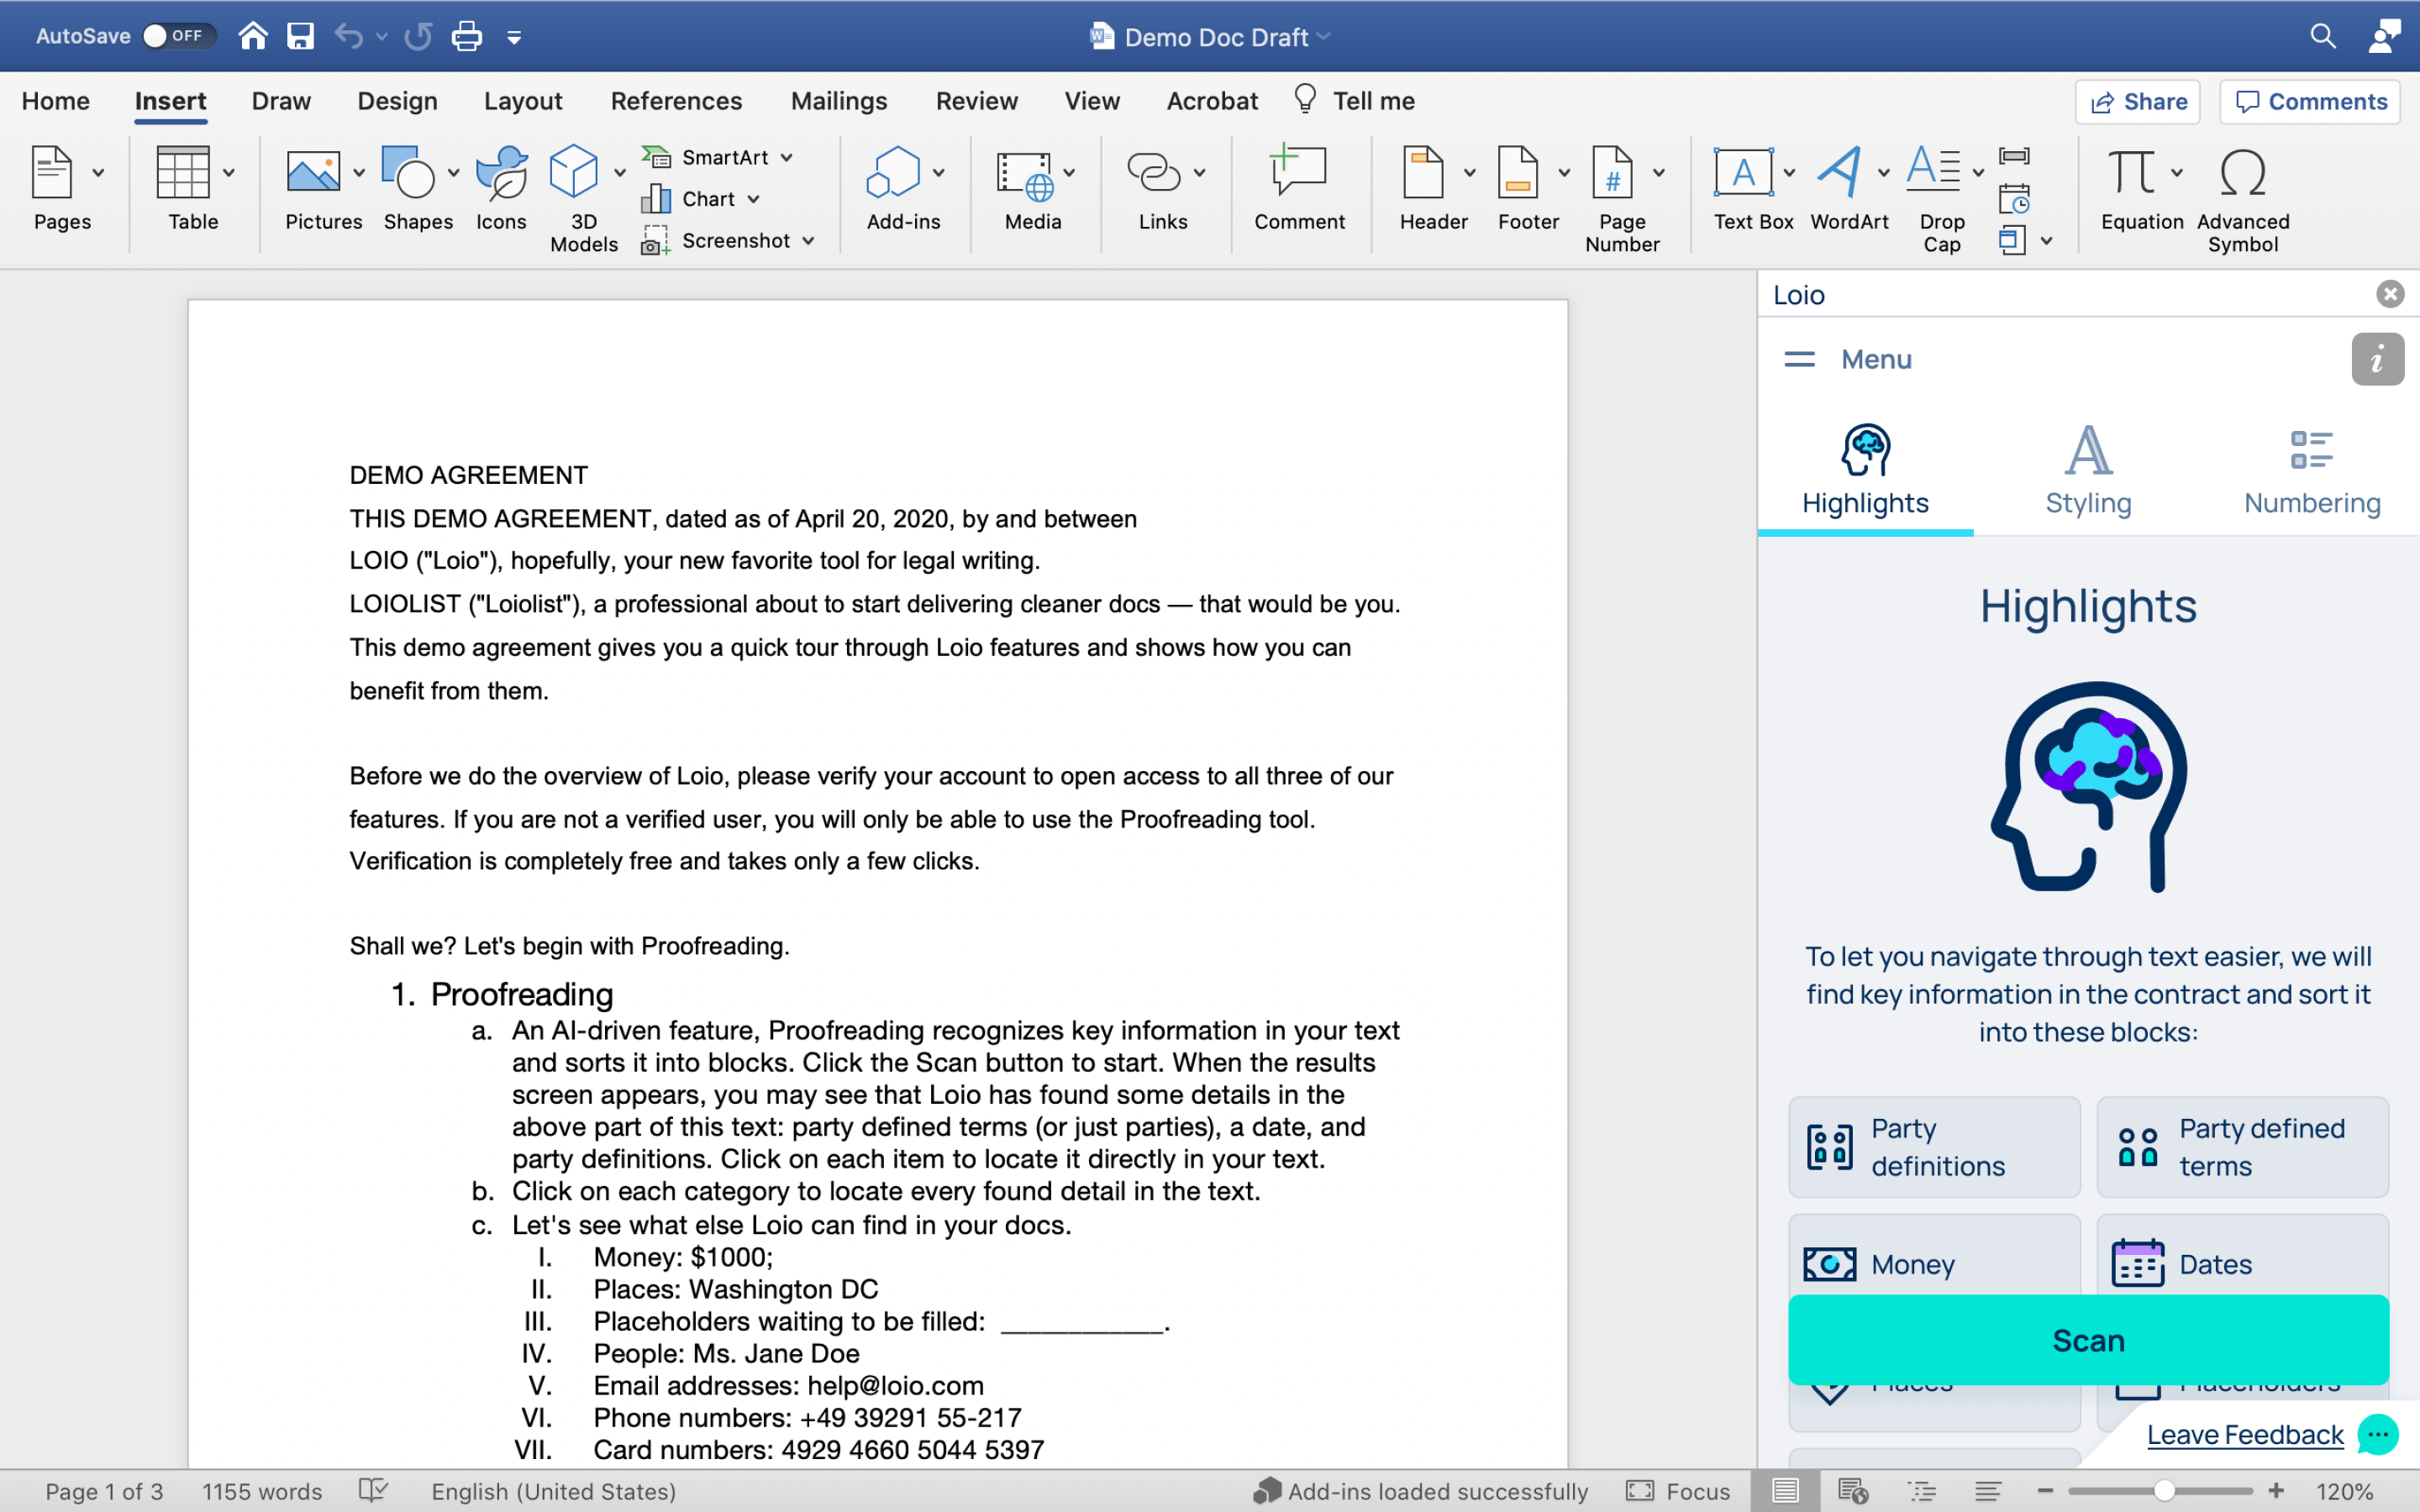
Task: Open the Leave Feedback link
Action: [2244, 1435]
